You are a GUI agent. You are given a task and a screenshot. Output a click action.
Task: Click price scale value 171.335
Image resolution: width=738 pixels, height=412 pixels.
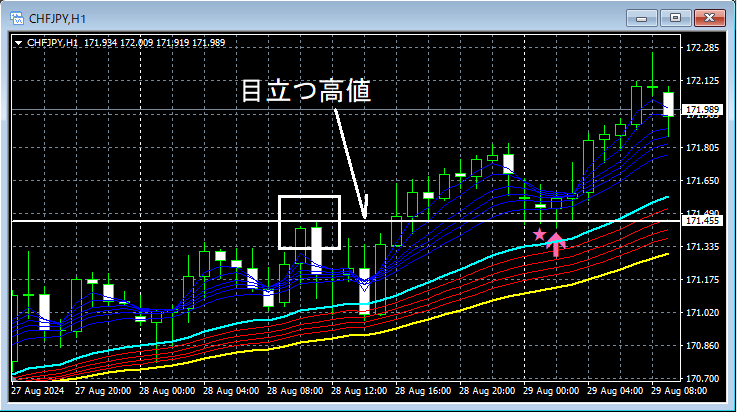click(x=702, y=247)
